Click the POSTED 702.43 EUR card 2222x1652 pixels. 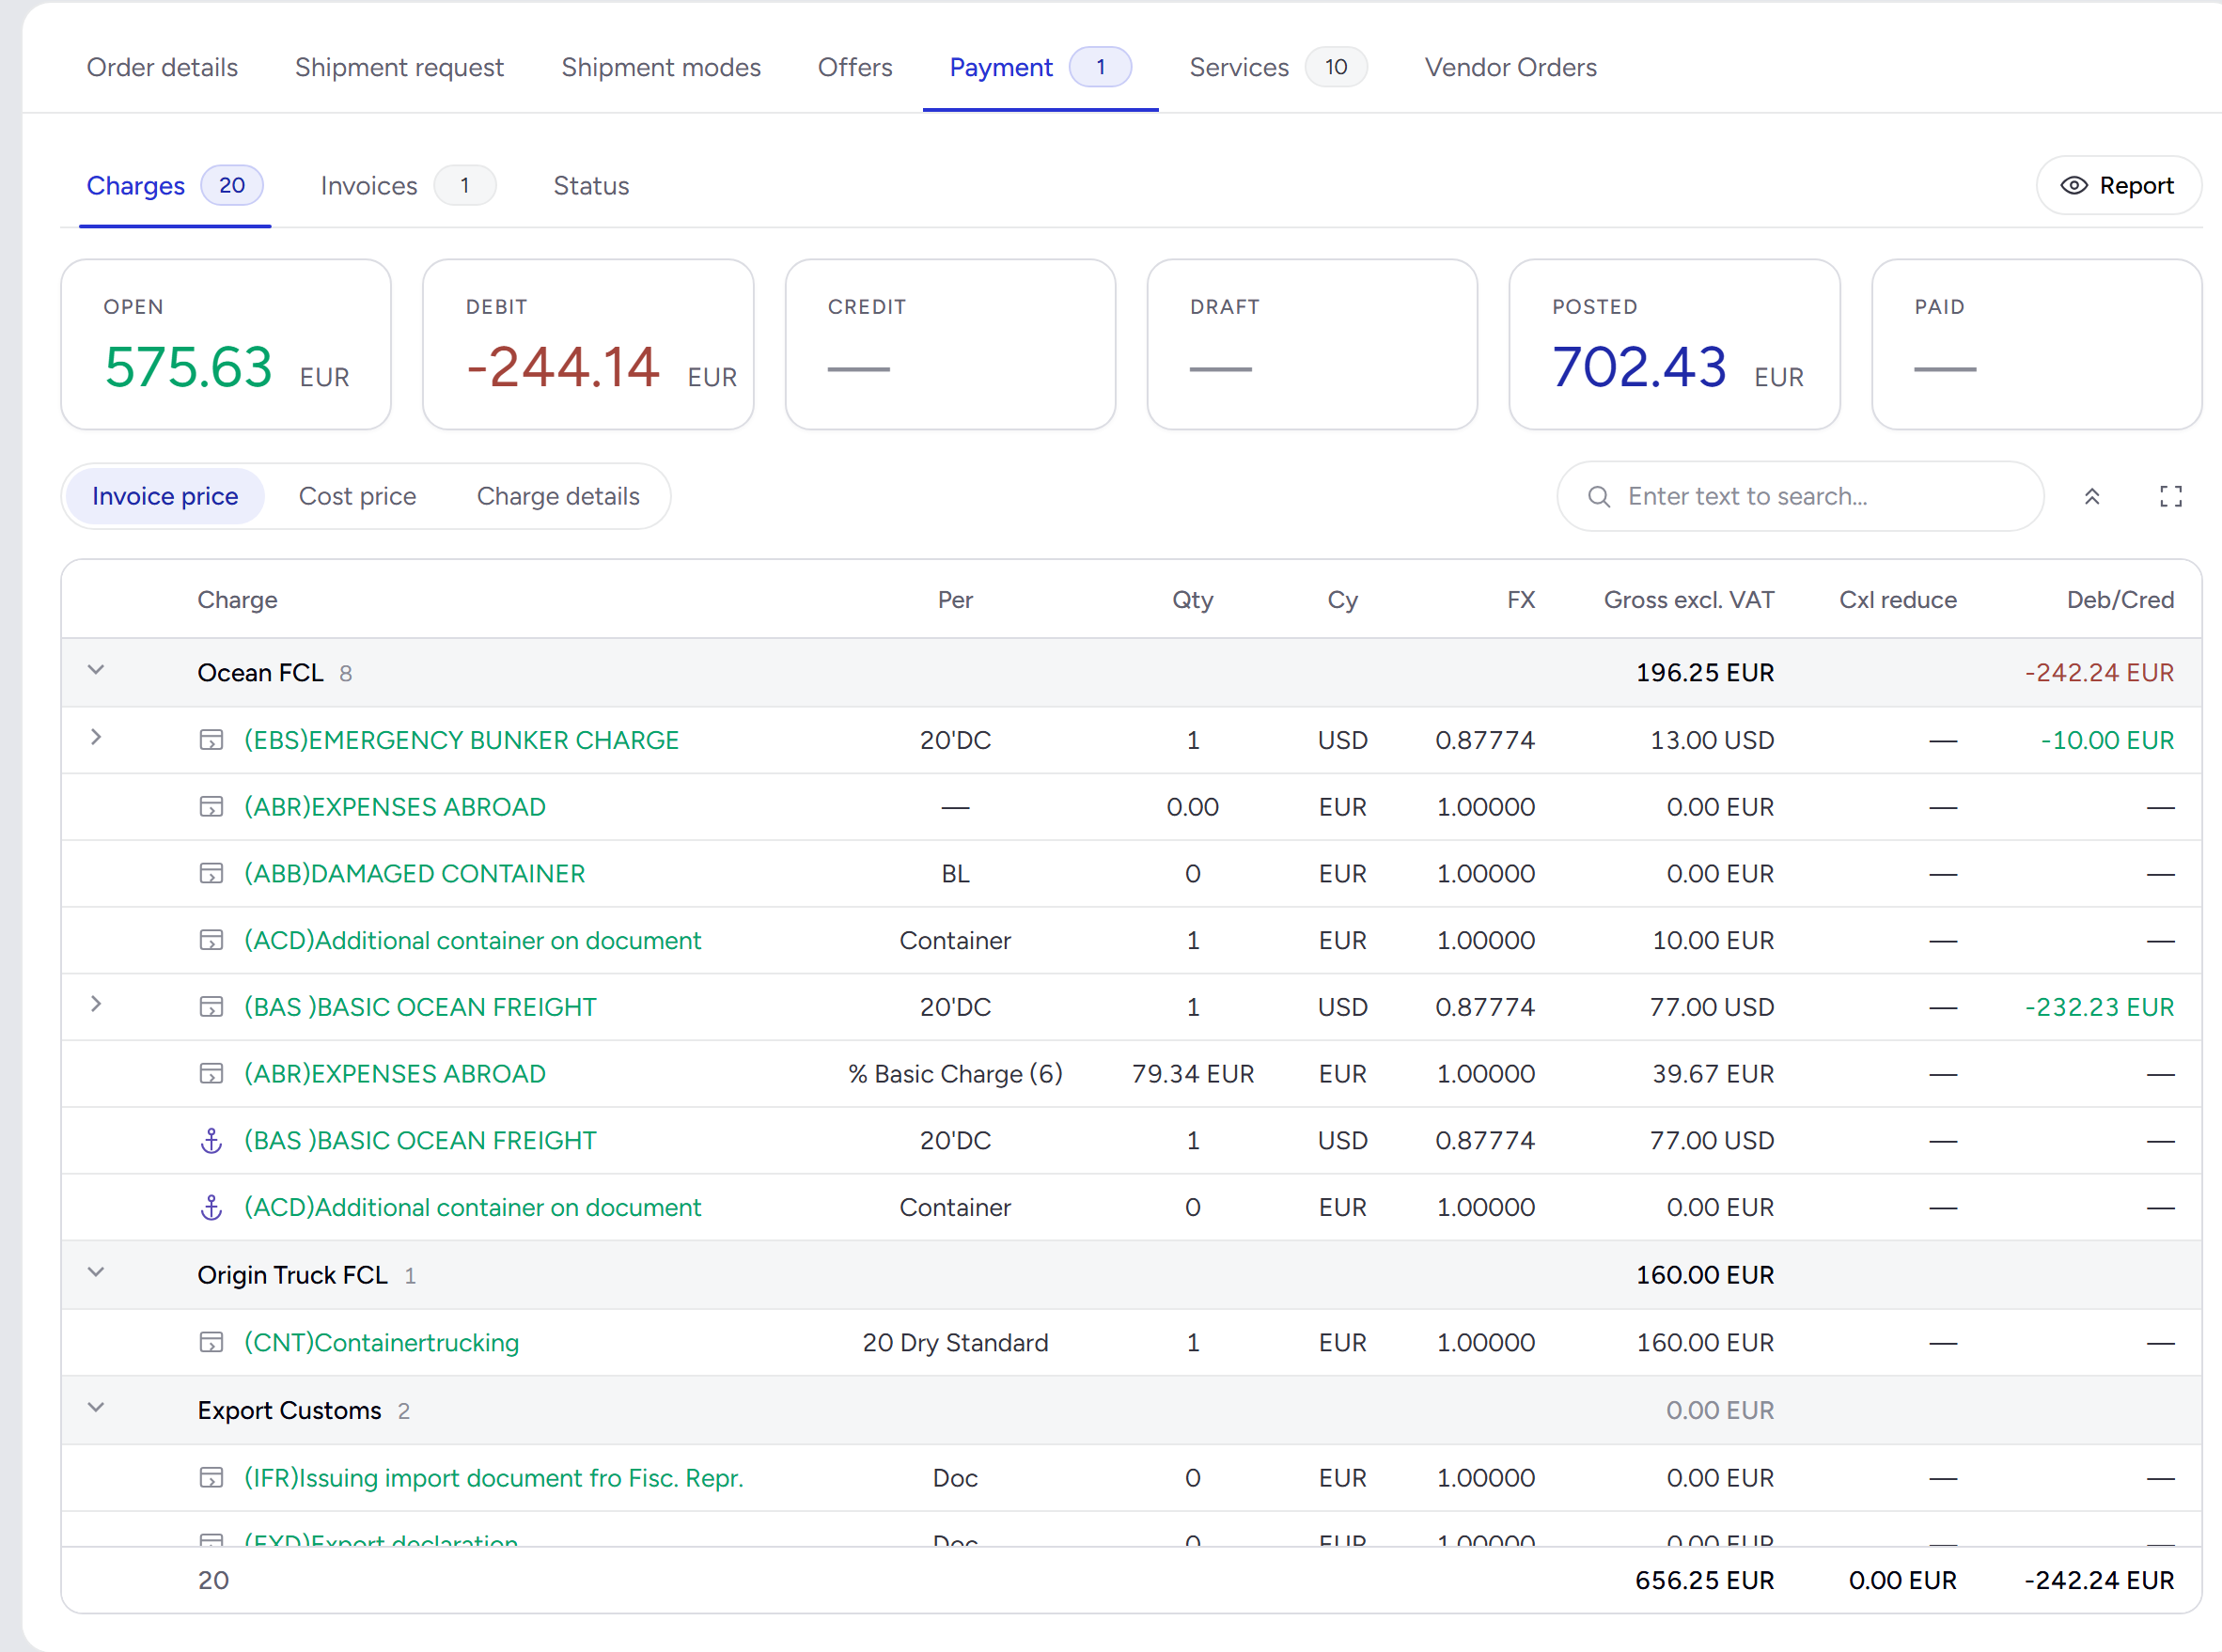pos(1674,345)
